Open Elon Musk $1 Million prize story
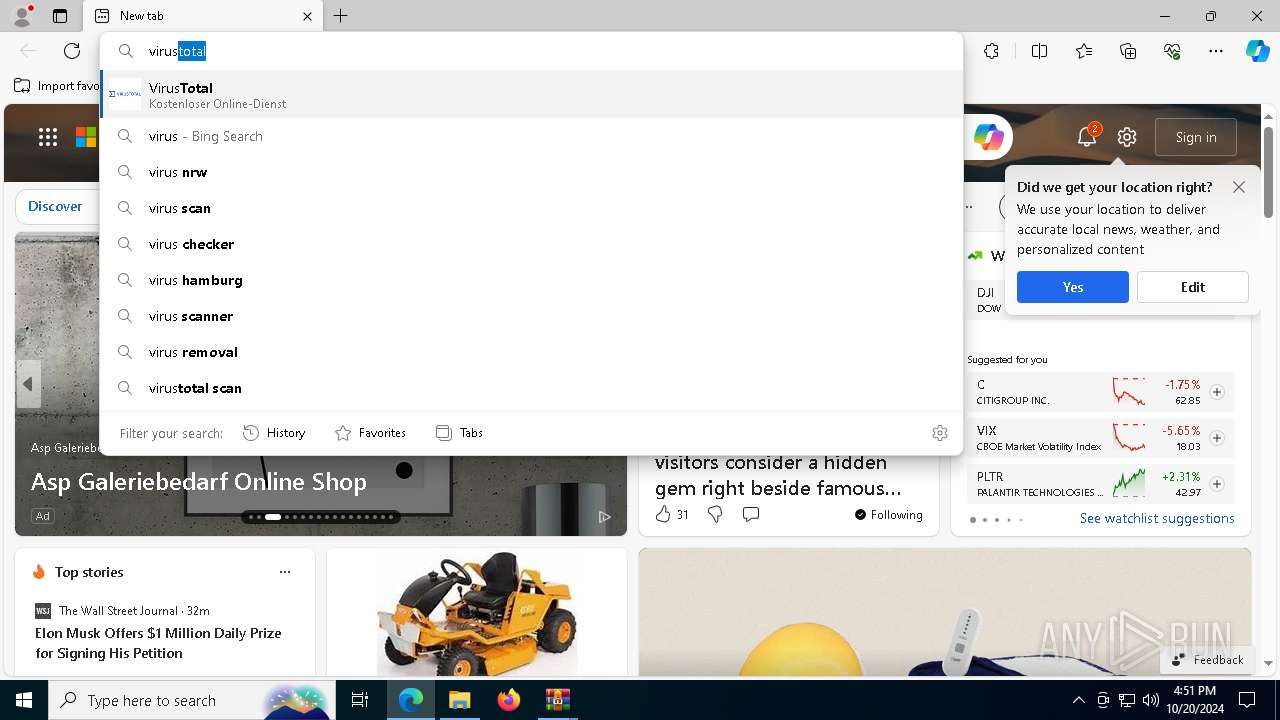Screen dimensions: 1280x720 158,643
